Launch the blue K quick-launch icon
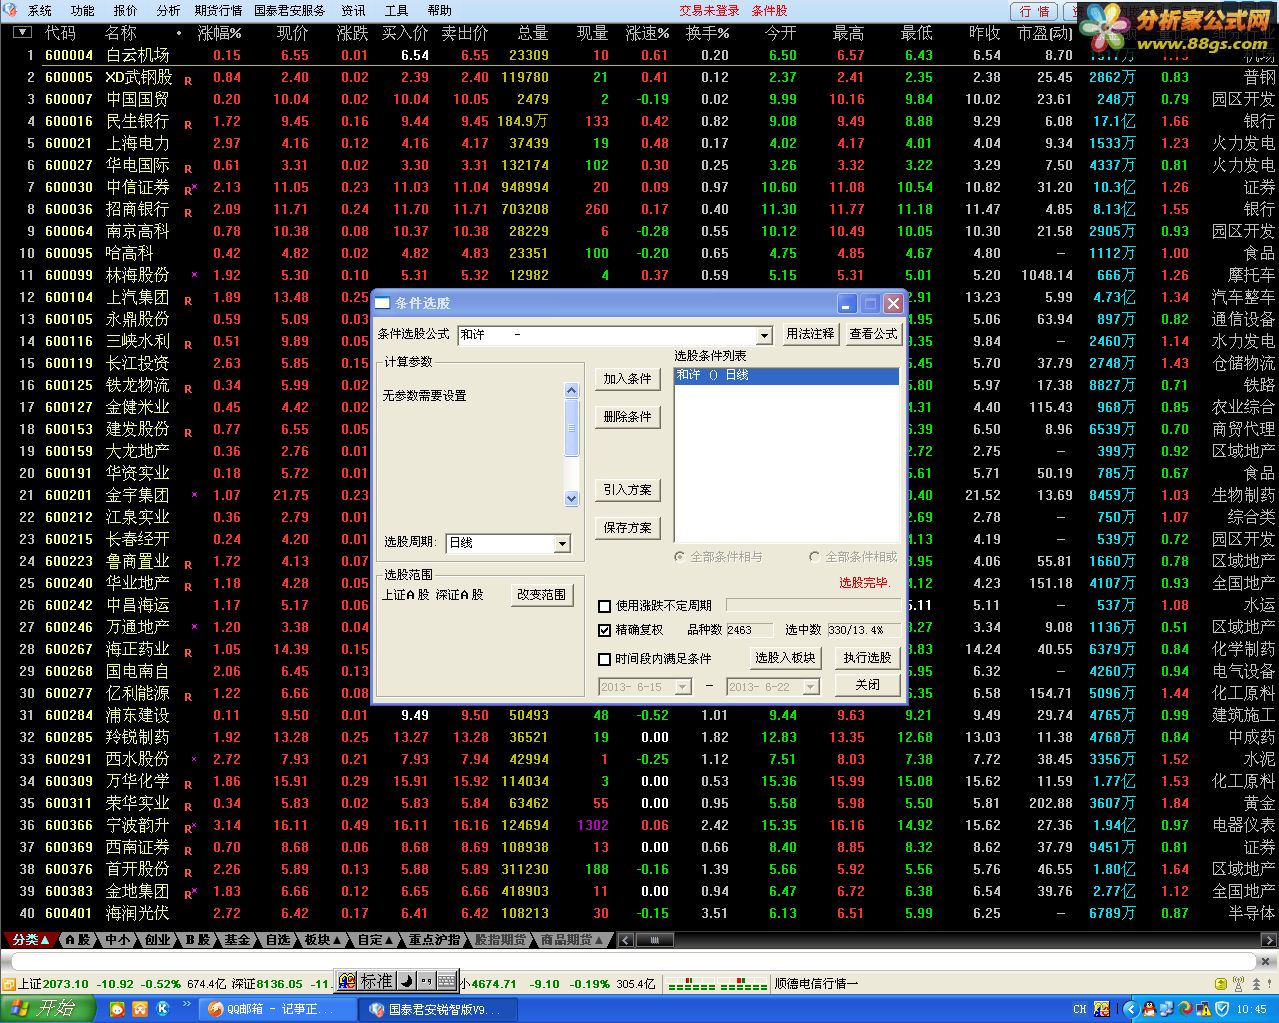This screenshot has width=1279, height=1023. click(163, 1009)
